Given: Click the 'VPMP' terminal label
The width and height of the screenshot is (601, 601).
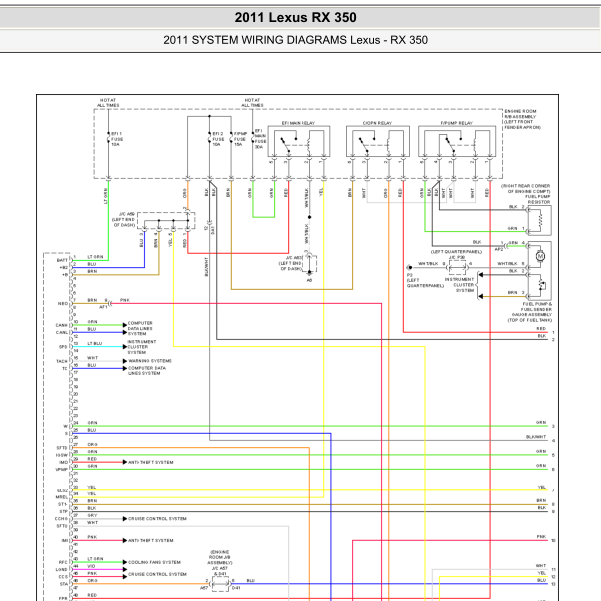Looking at the screenshot, I should pos(62,470).
